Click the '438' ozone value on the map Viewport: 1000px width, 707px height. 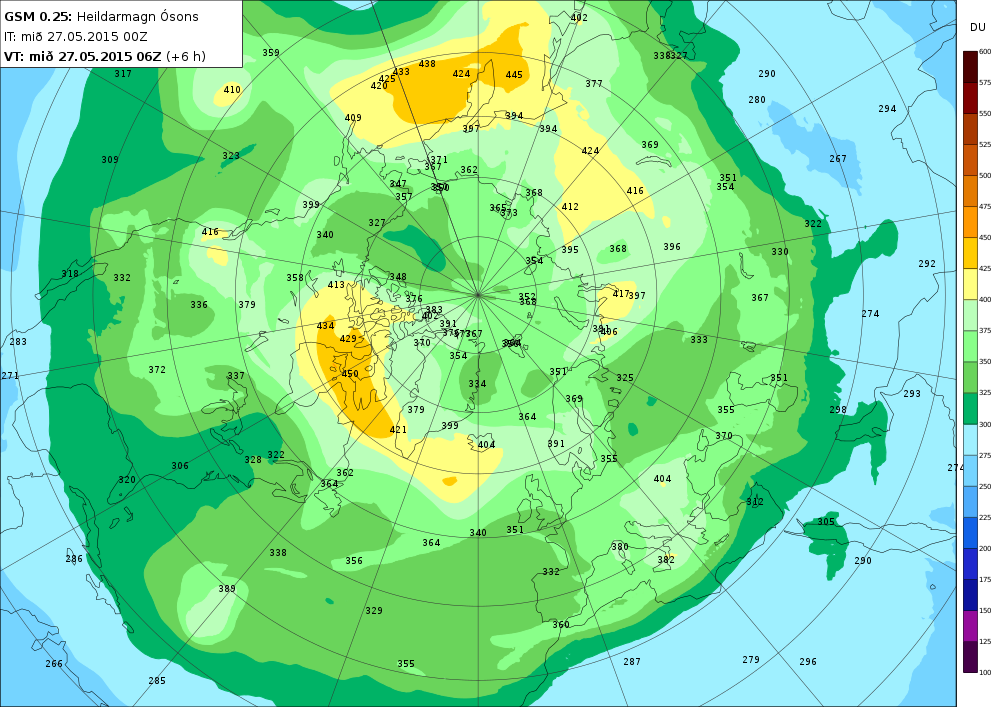pos(427,64)
